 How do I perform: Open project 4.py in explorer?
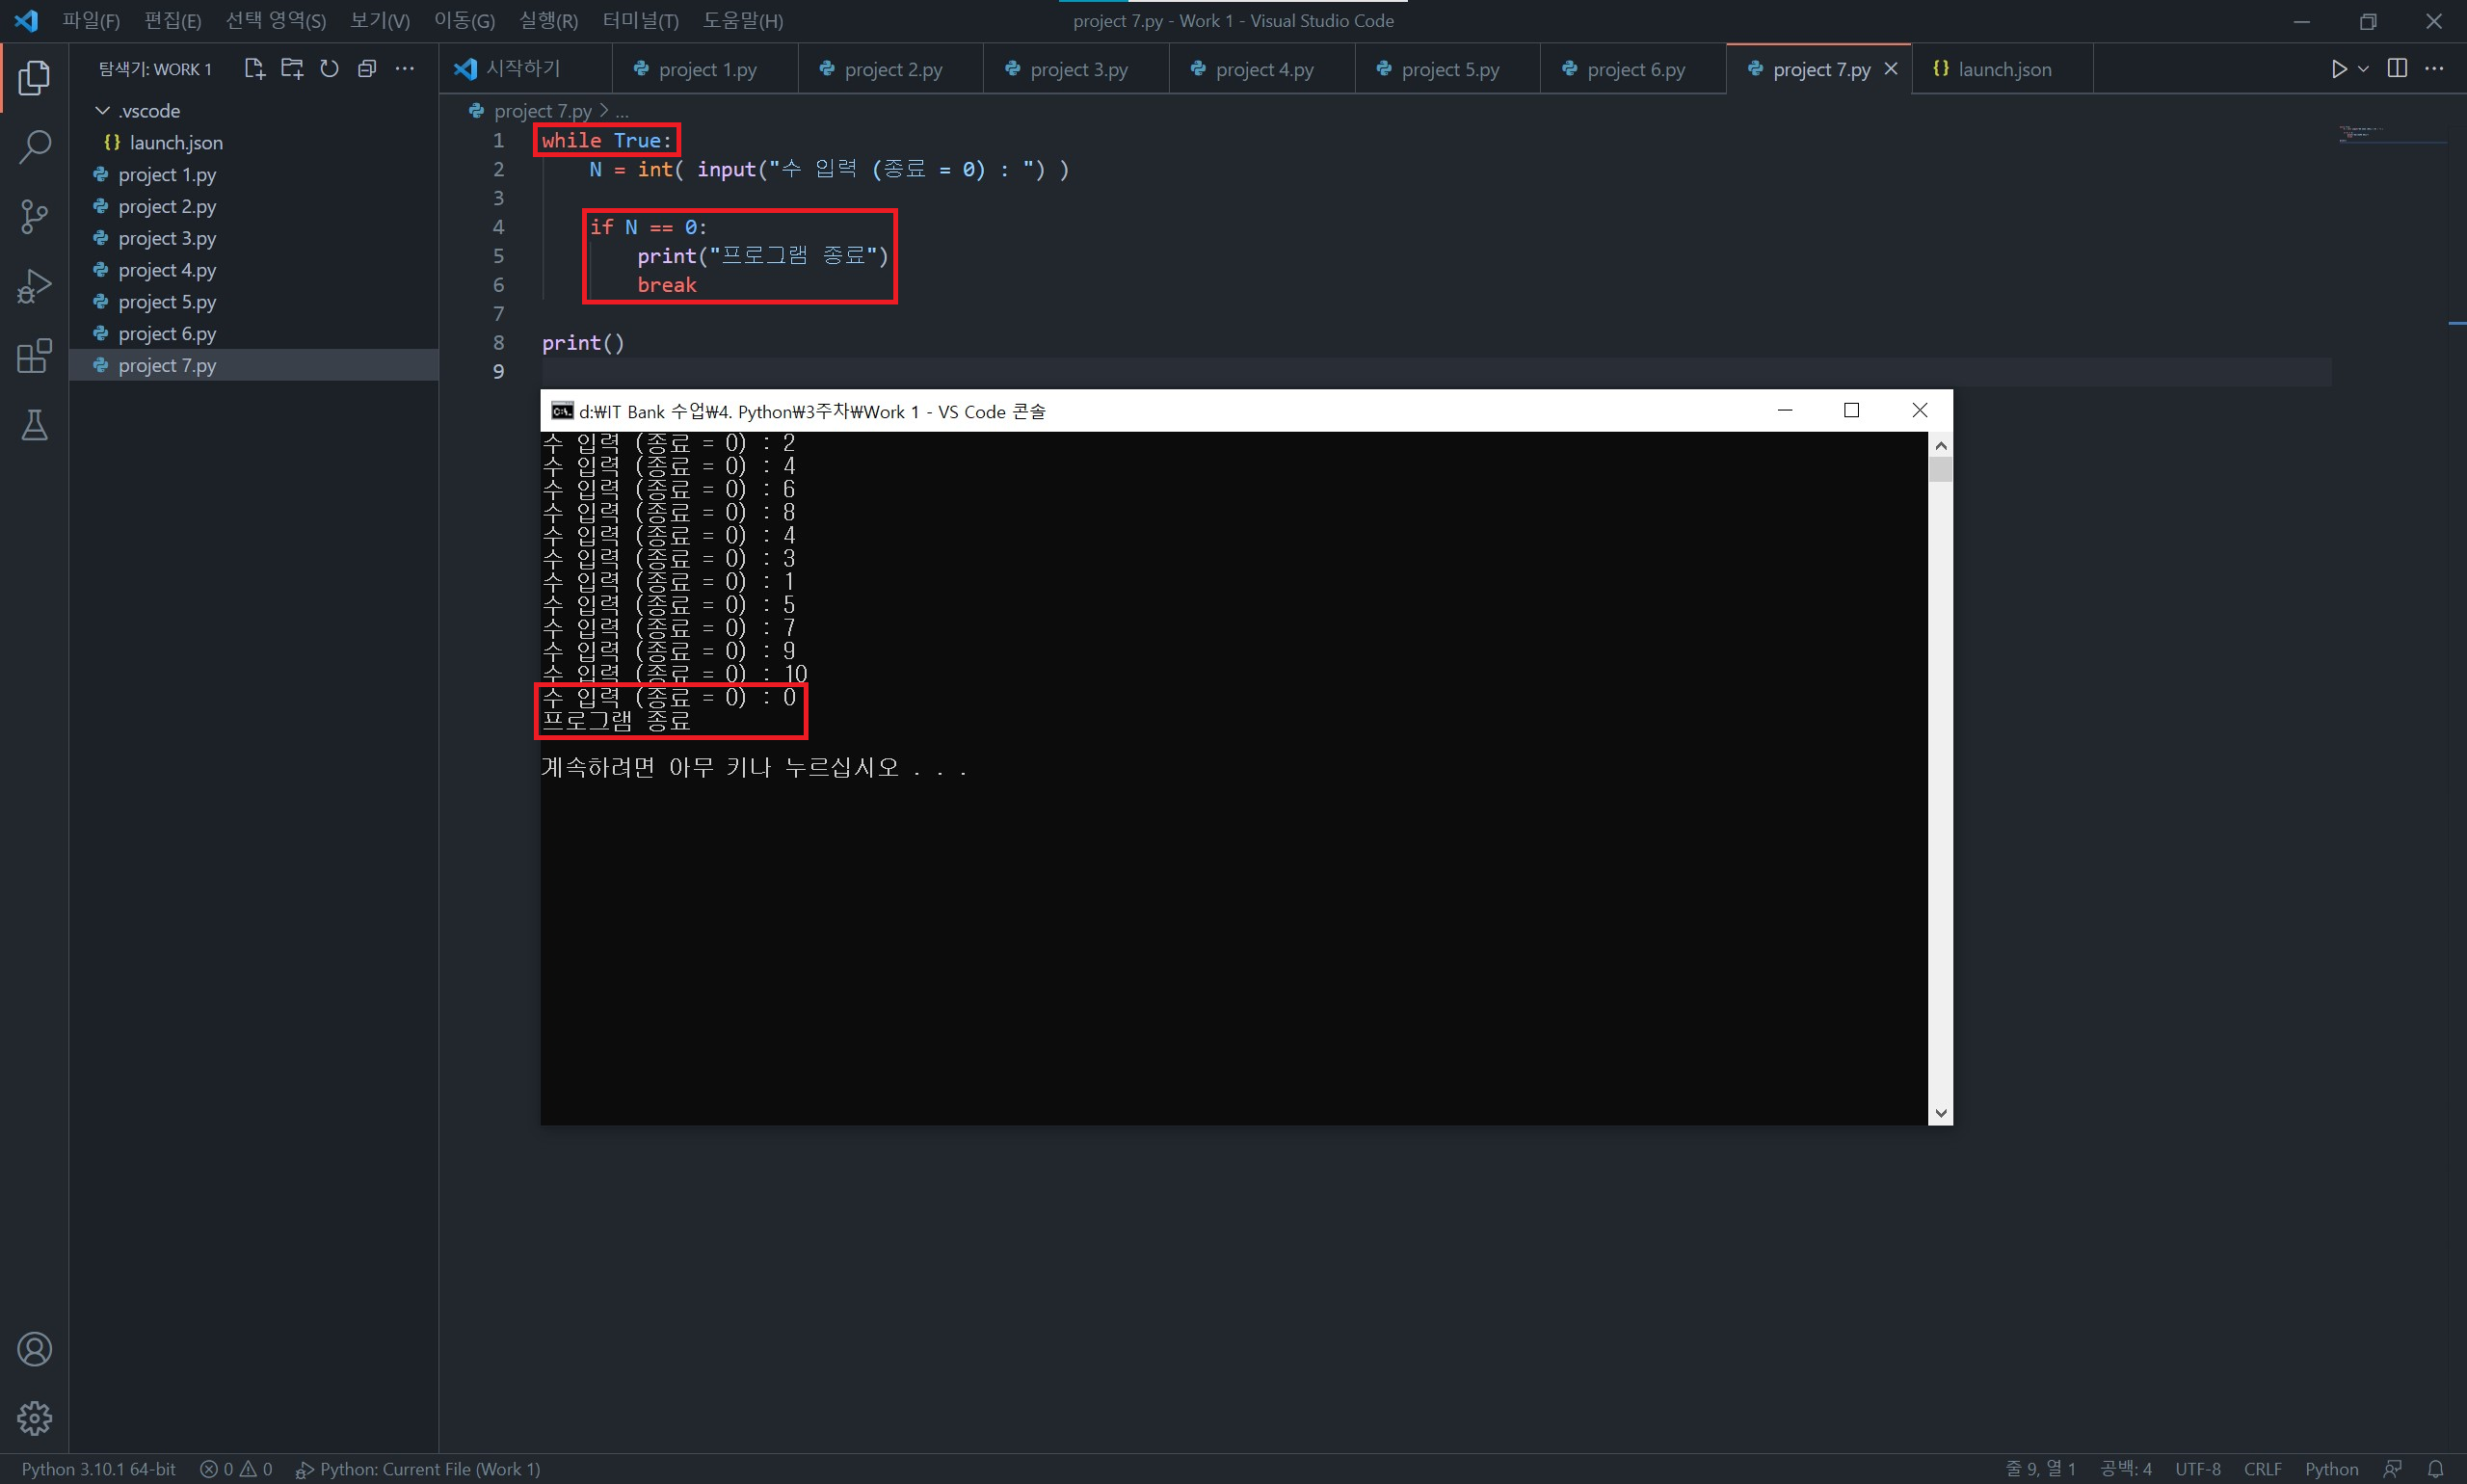click(x=167, y=270)
